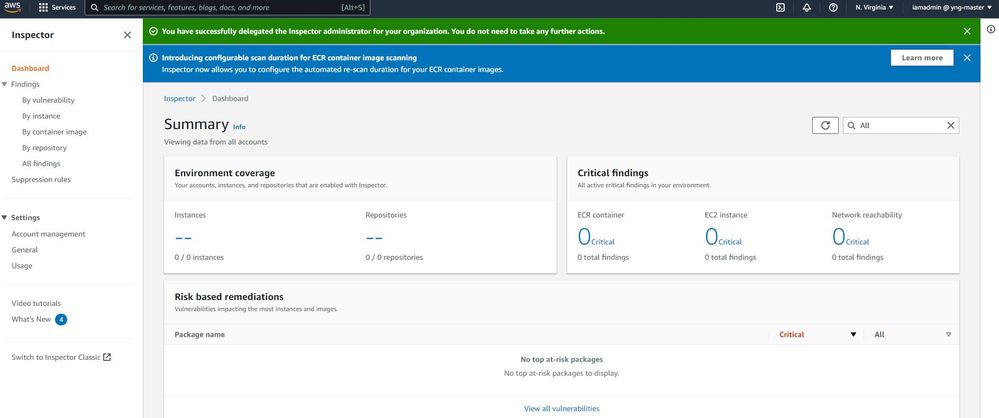
Task: Open findings By container image
Action: 54,132
